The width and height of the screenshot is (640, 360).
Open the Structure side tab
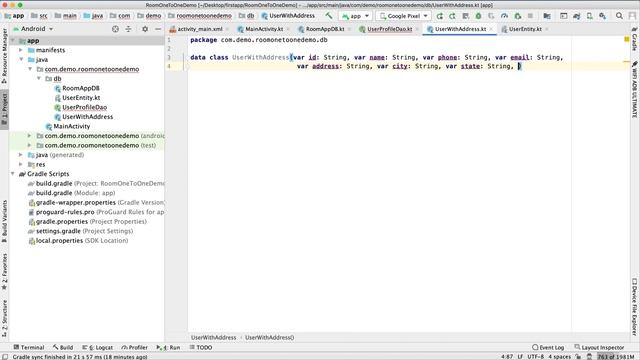pos(4,318)
